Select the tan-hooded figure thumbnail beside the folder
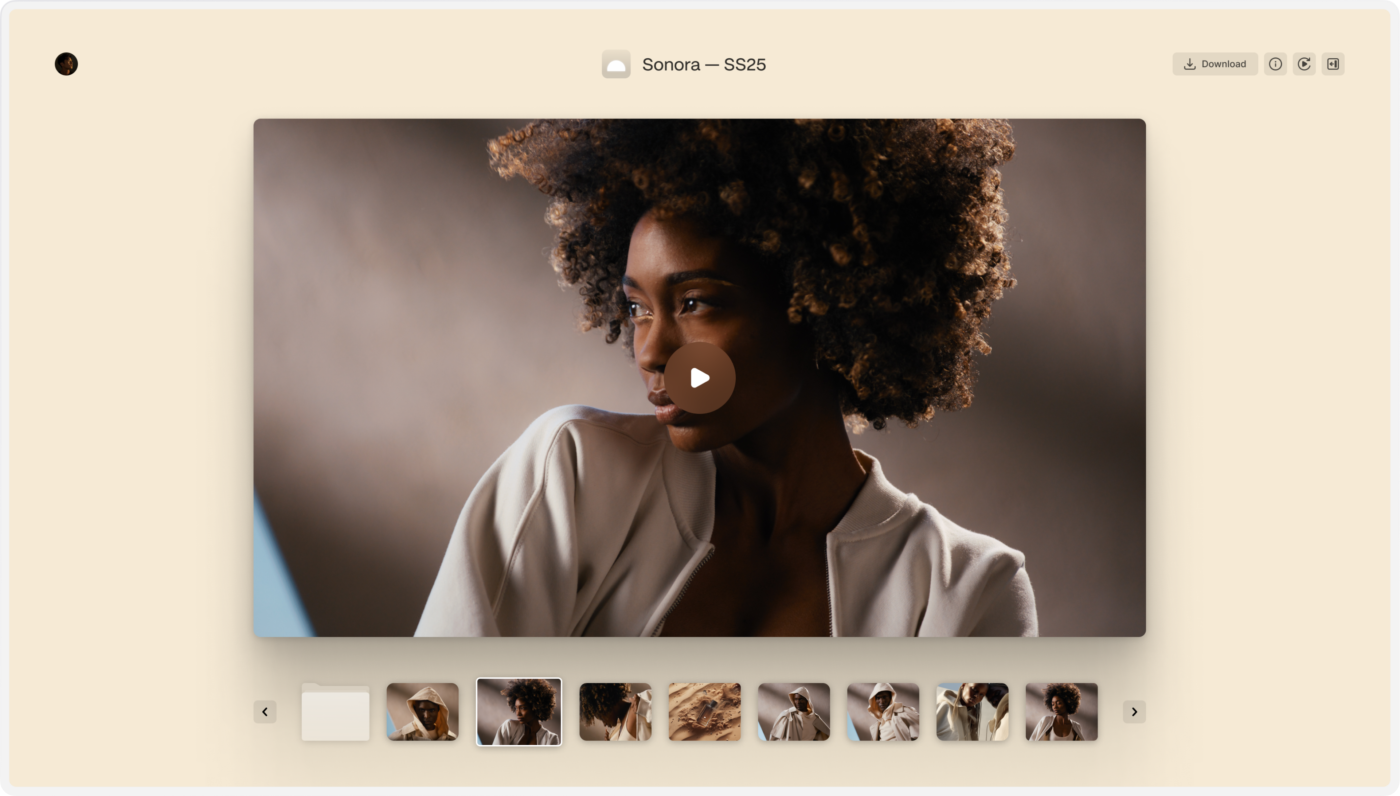Image resolution: width=1400 pixels, height=796 pixels. [x=423, y=712]
